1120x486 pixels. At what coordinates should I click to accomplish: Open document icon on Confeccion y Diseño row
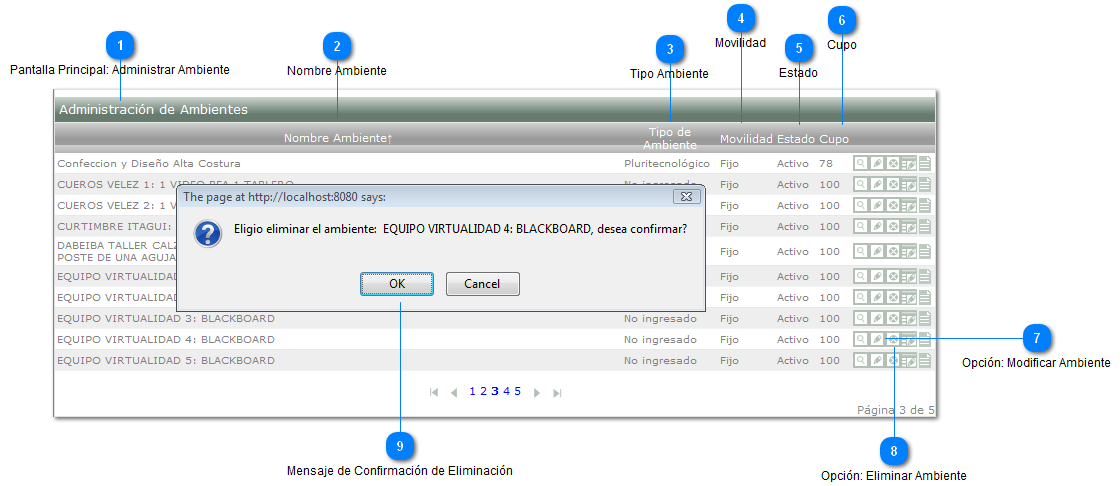[924, 163]
